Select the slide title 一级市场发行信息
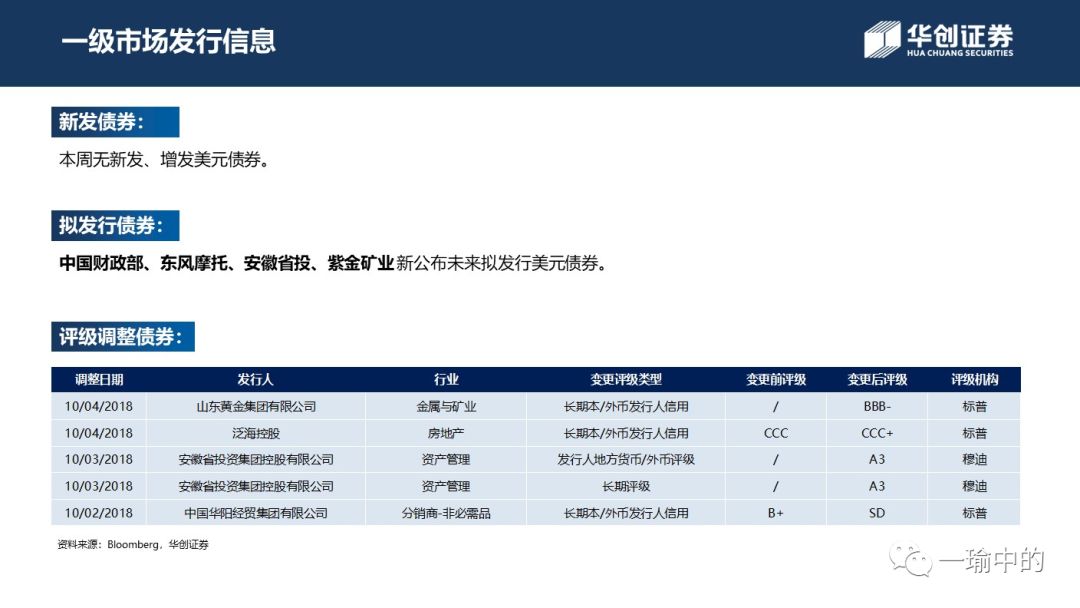The width and height of the screenshot is (1080, 608). point(168,41)
